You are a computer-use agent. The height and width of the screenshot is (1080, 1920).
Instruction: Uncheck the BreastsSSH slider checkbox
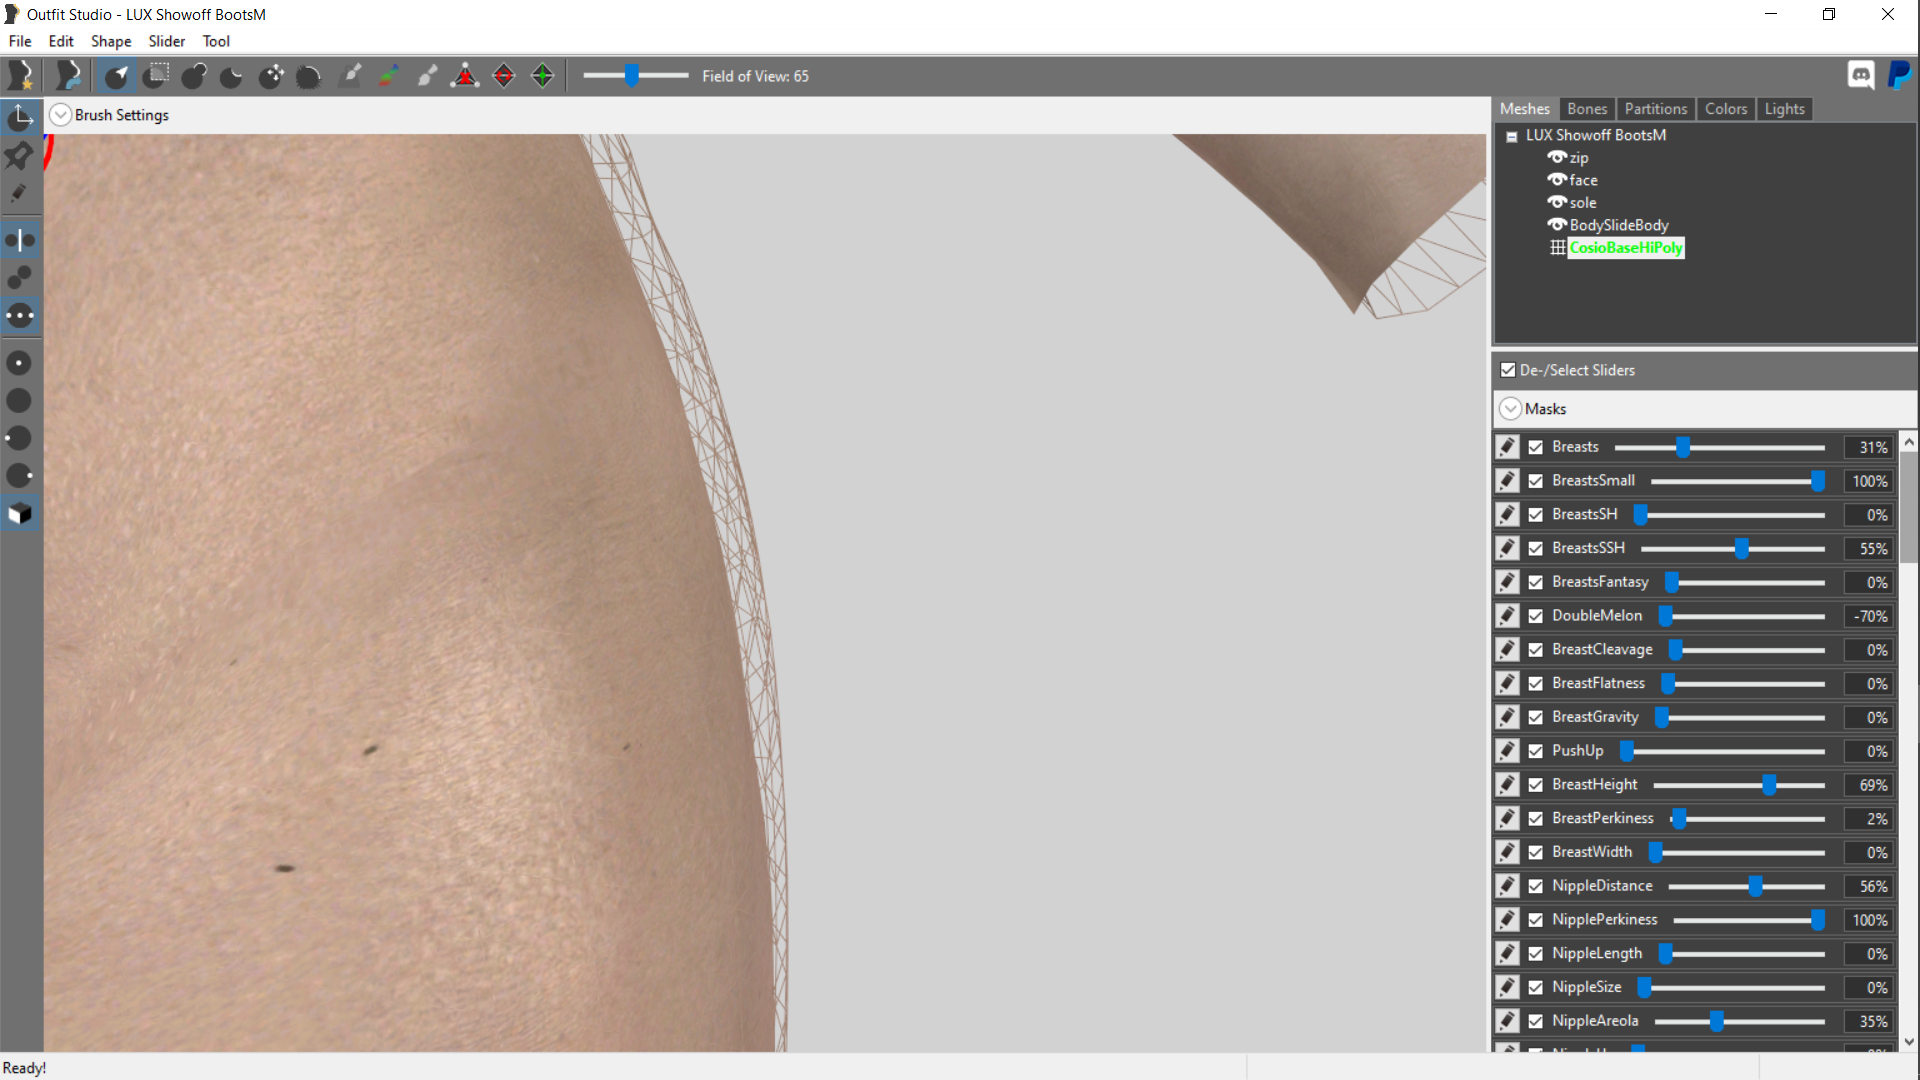1536,548
